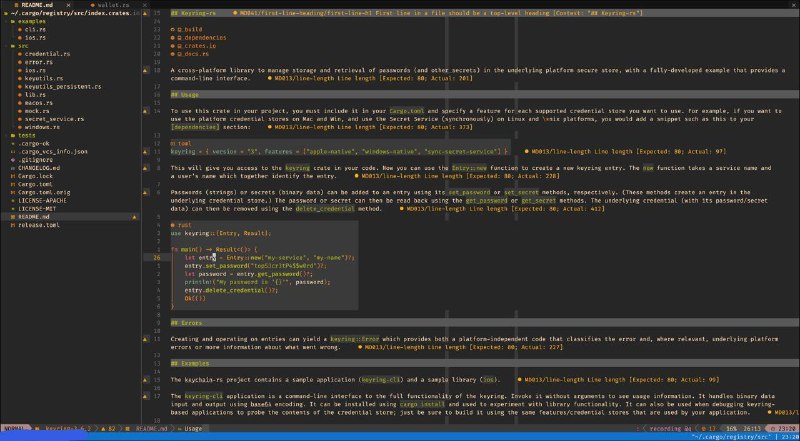800x441 pixels.
Task: Open macos.rs in the file tree
Action: [38, 103]
